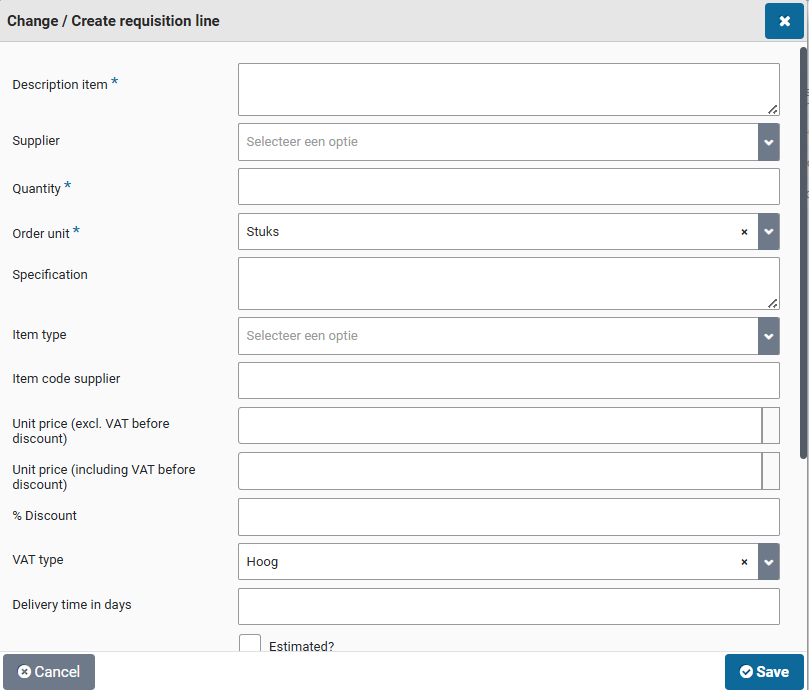Focus the Description item text area
The image size is (809, 690).
(x=508, y=89)
